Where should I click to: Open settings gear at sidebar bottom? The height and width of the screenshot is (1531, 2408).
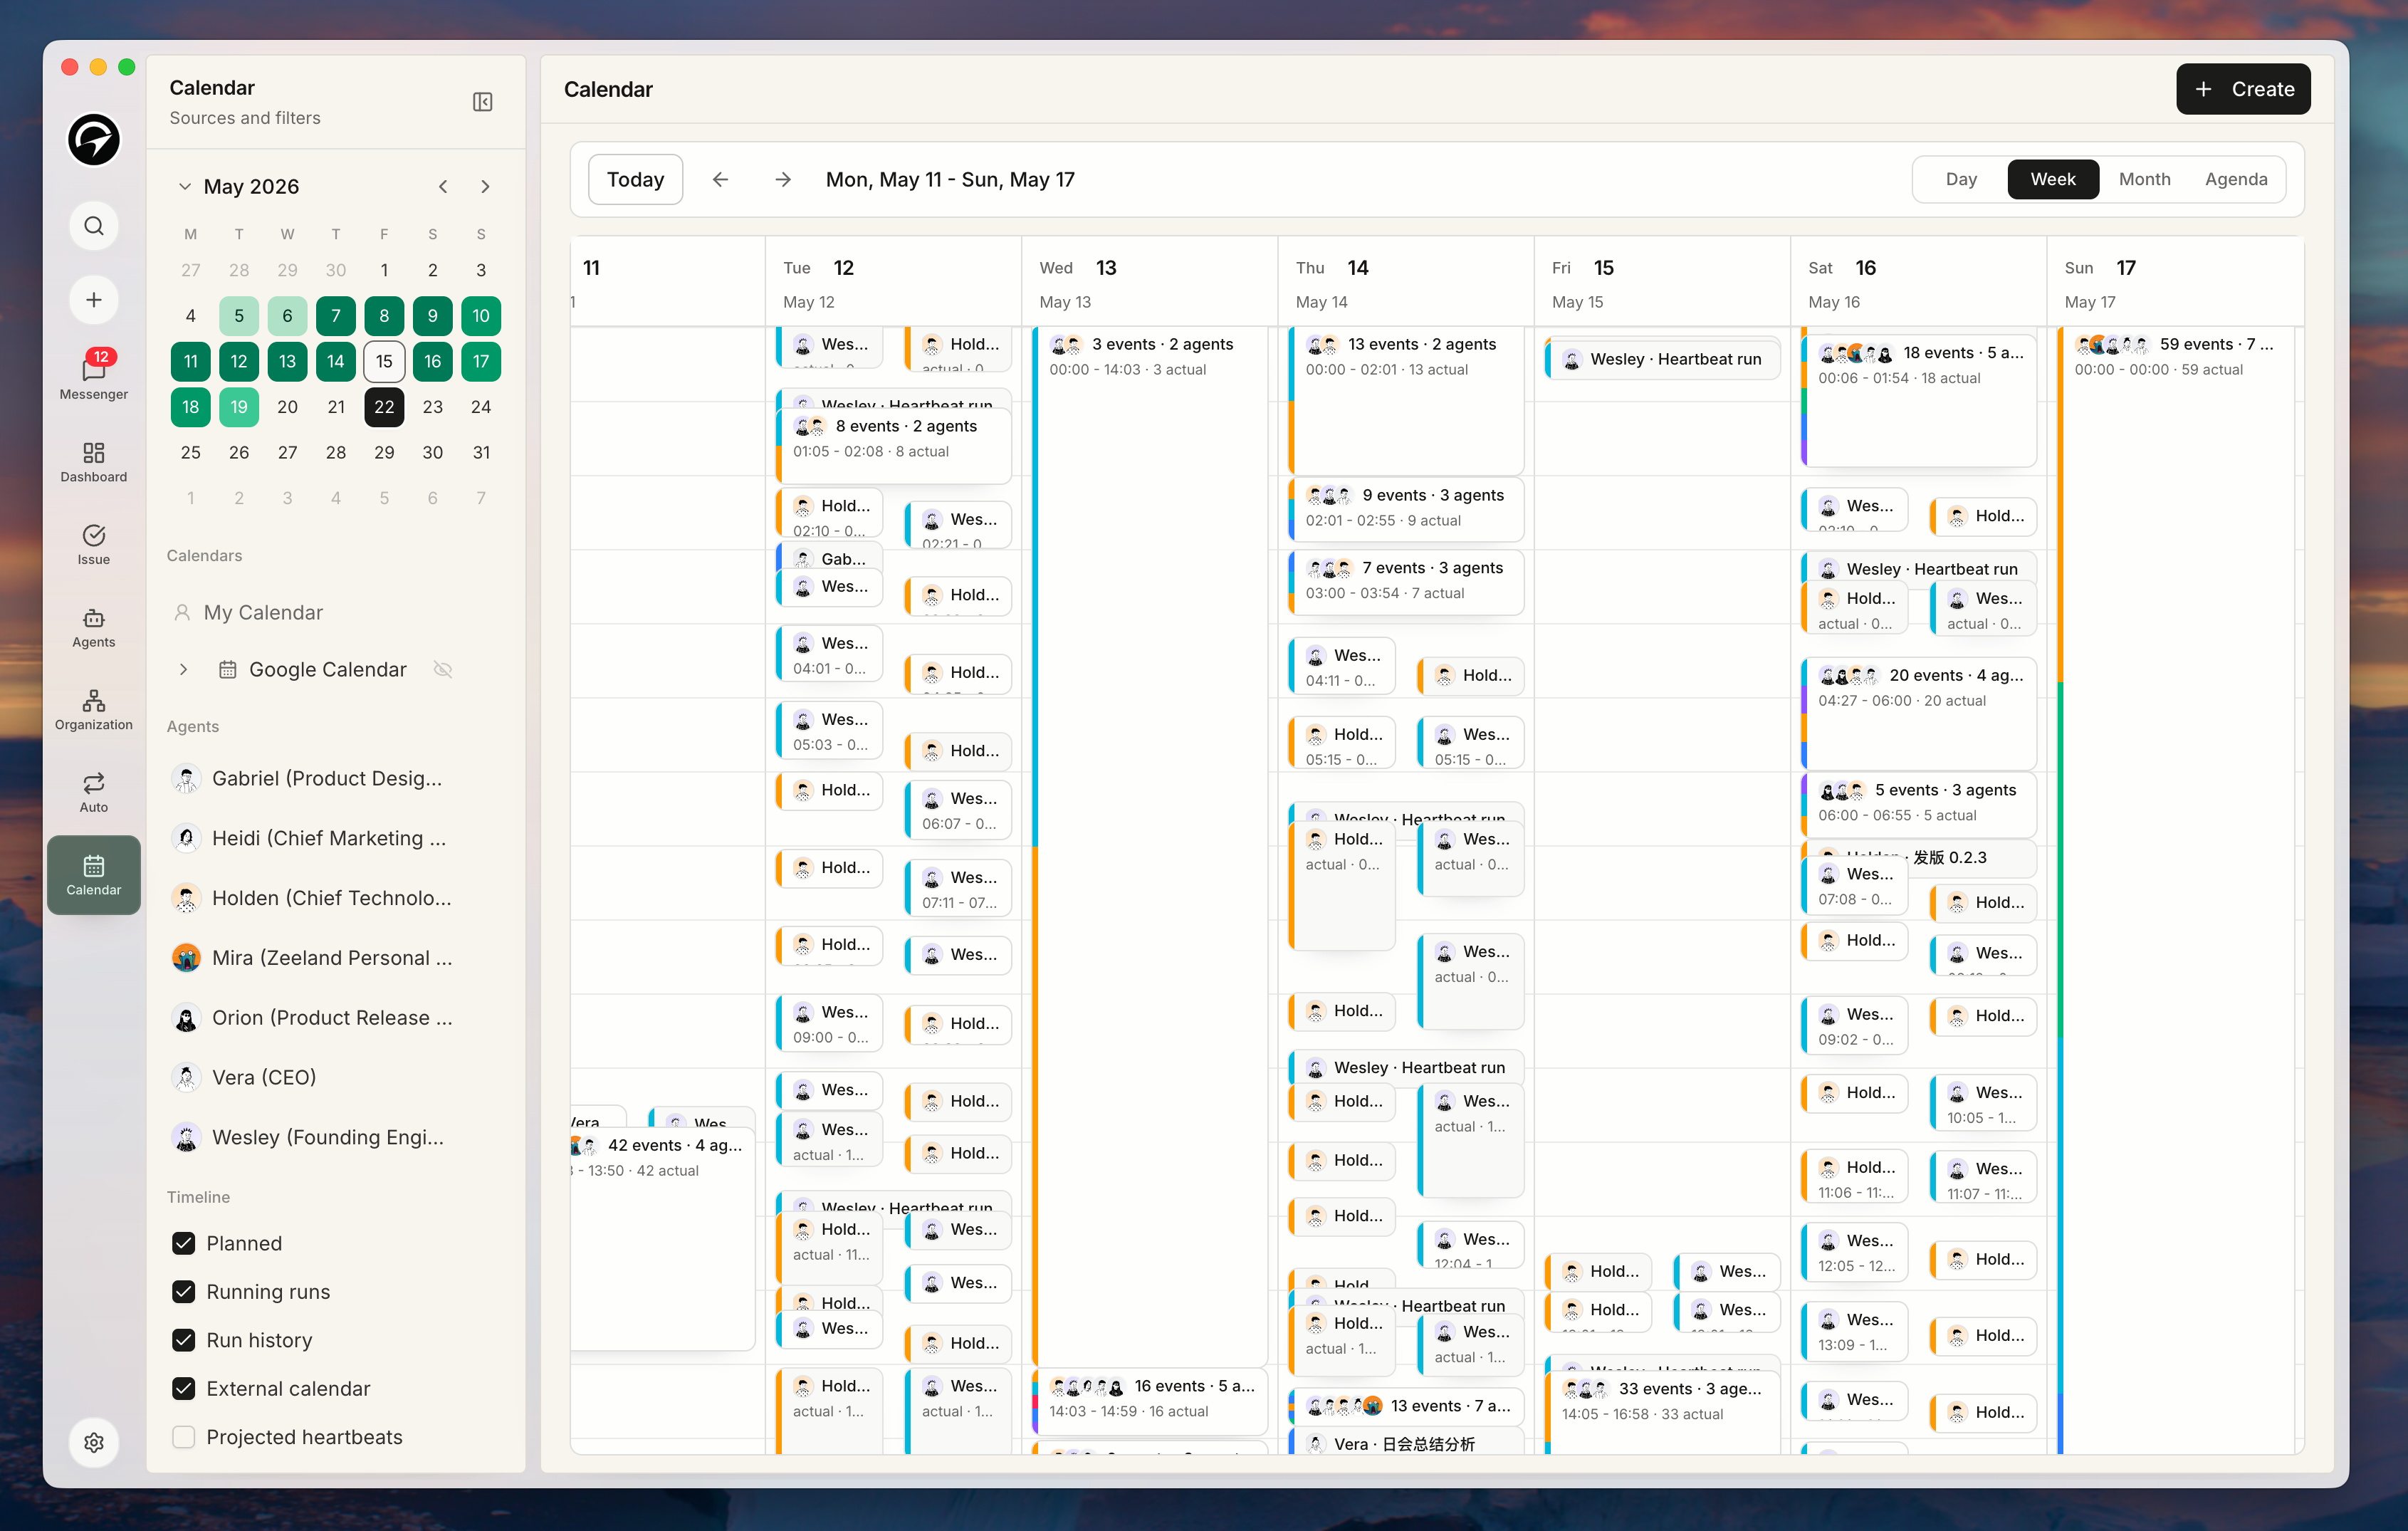pos(94,1442)
